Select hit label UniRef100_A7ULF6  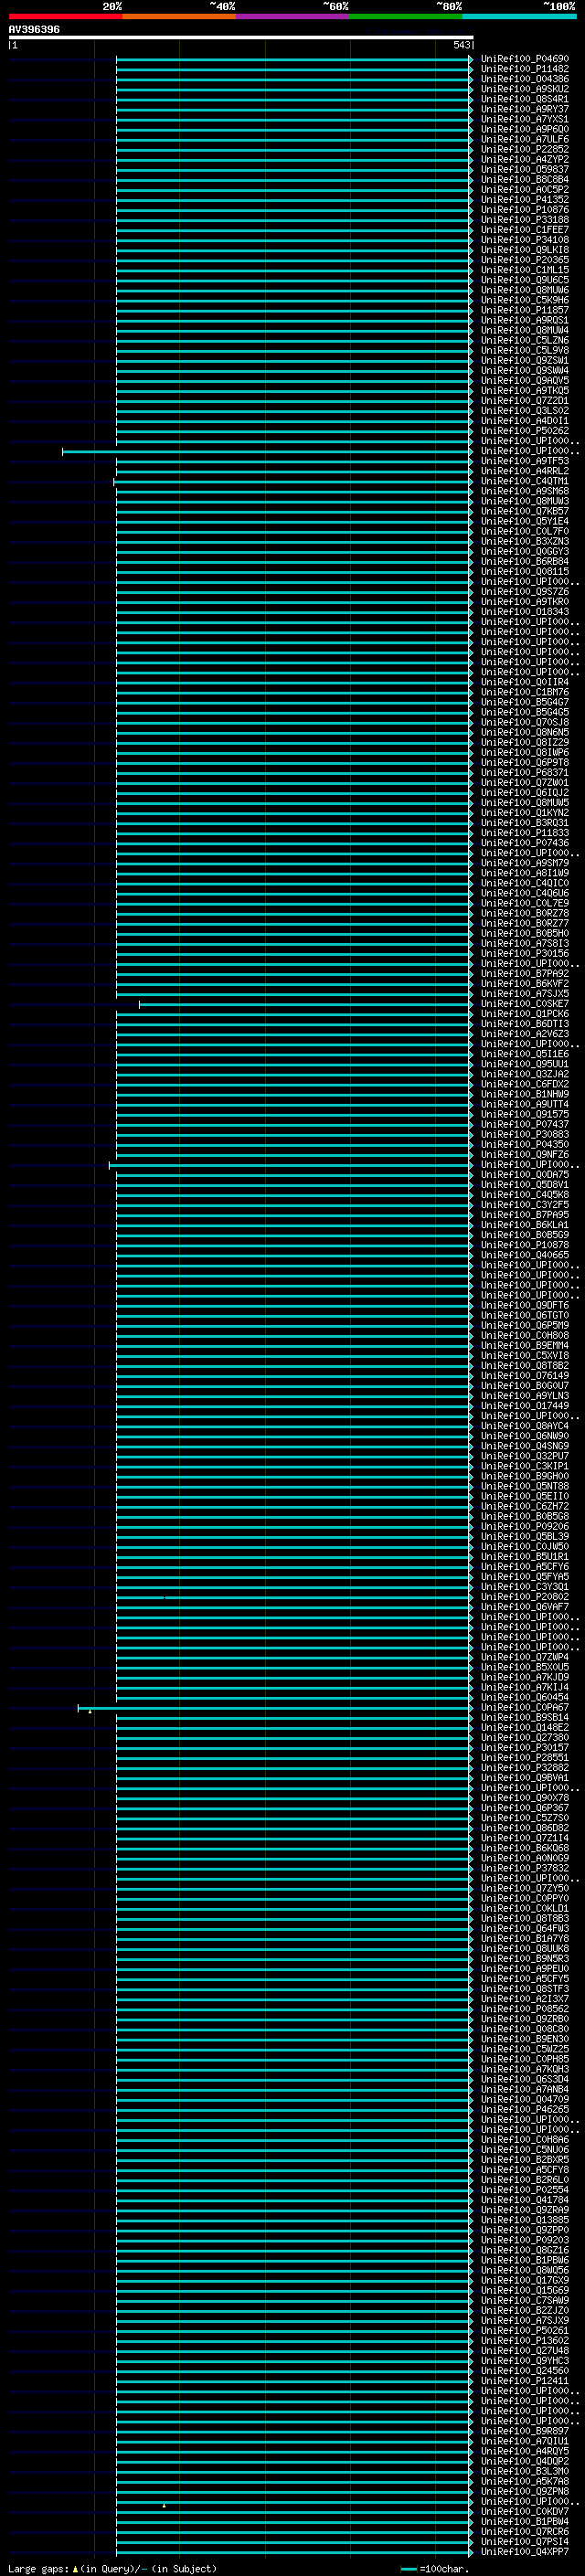coord(525,139)
